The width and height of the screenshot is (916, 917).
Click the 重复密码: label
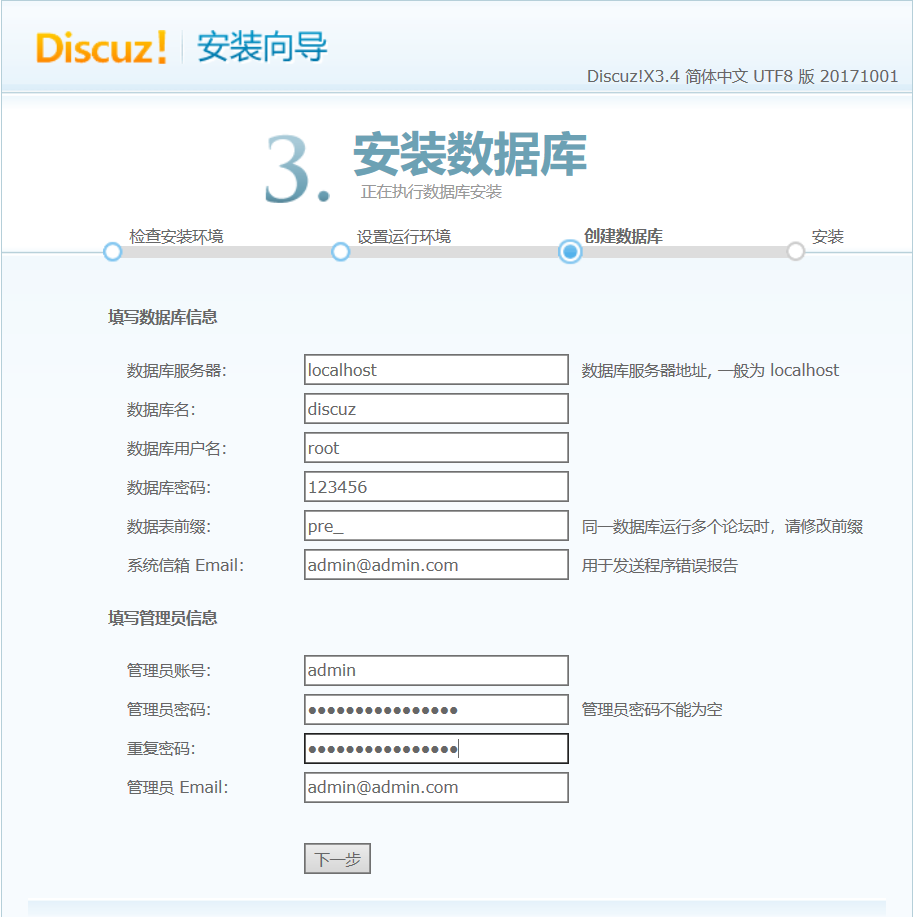point(161,749)
